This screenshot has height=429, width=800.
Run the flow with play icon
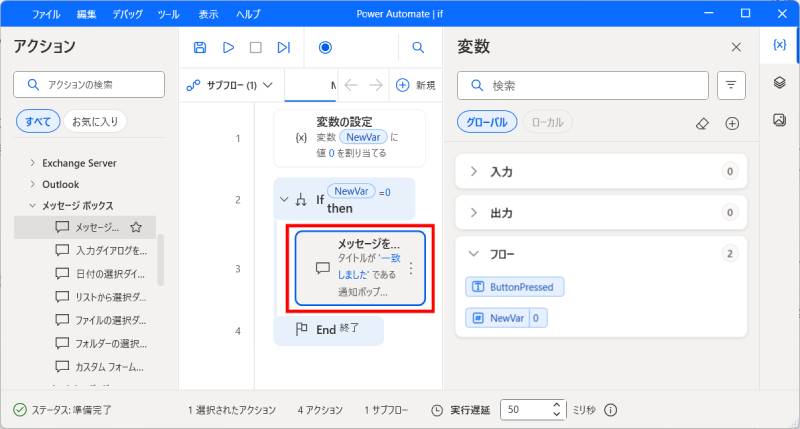click(228, 47)
